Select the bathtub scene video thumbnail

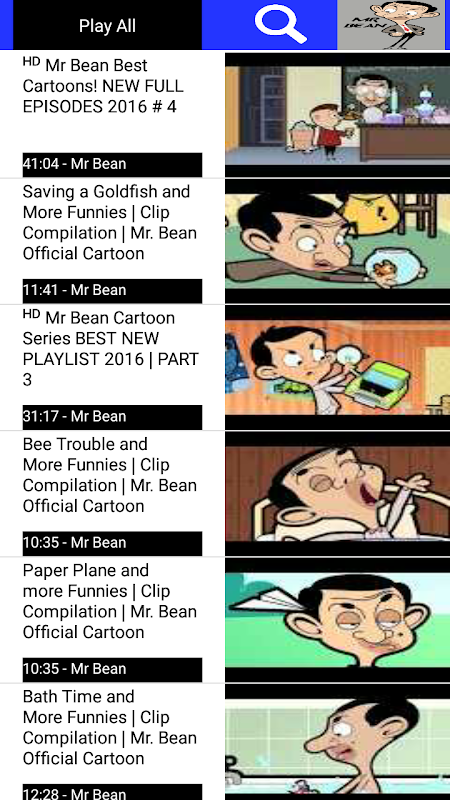coord(337,742)
